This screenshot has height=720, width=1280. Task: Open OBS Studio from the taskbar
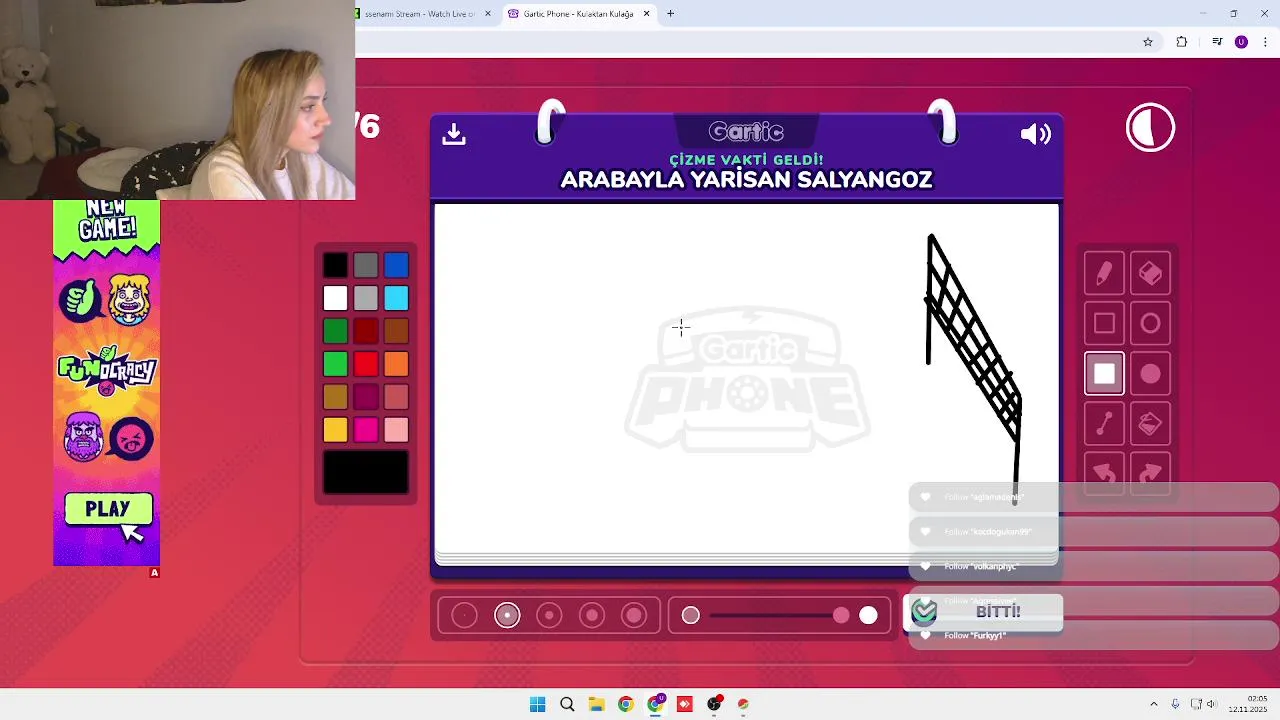[714, 704]
